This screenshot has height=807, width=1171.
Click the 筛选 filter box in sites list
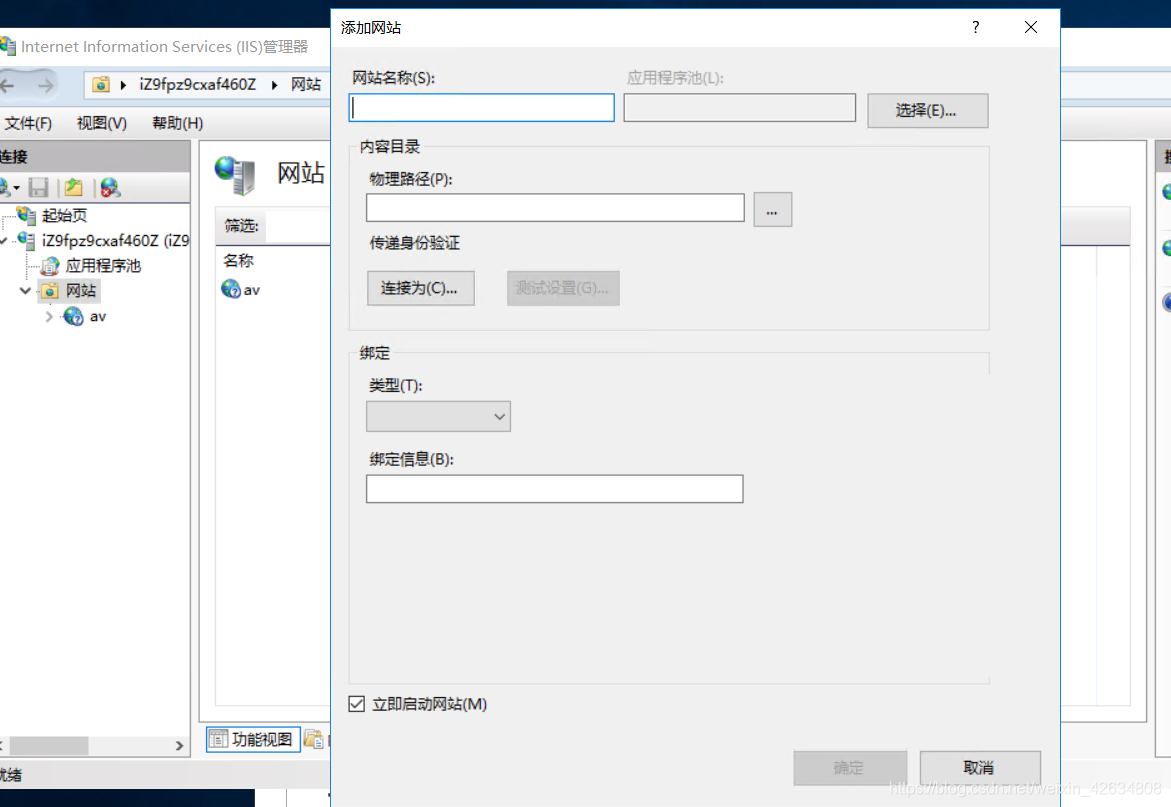click(299, 226)
